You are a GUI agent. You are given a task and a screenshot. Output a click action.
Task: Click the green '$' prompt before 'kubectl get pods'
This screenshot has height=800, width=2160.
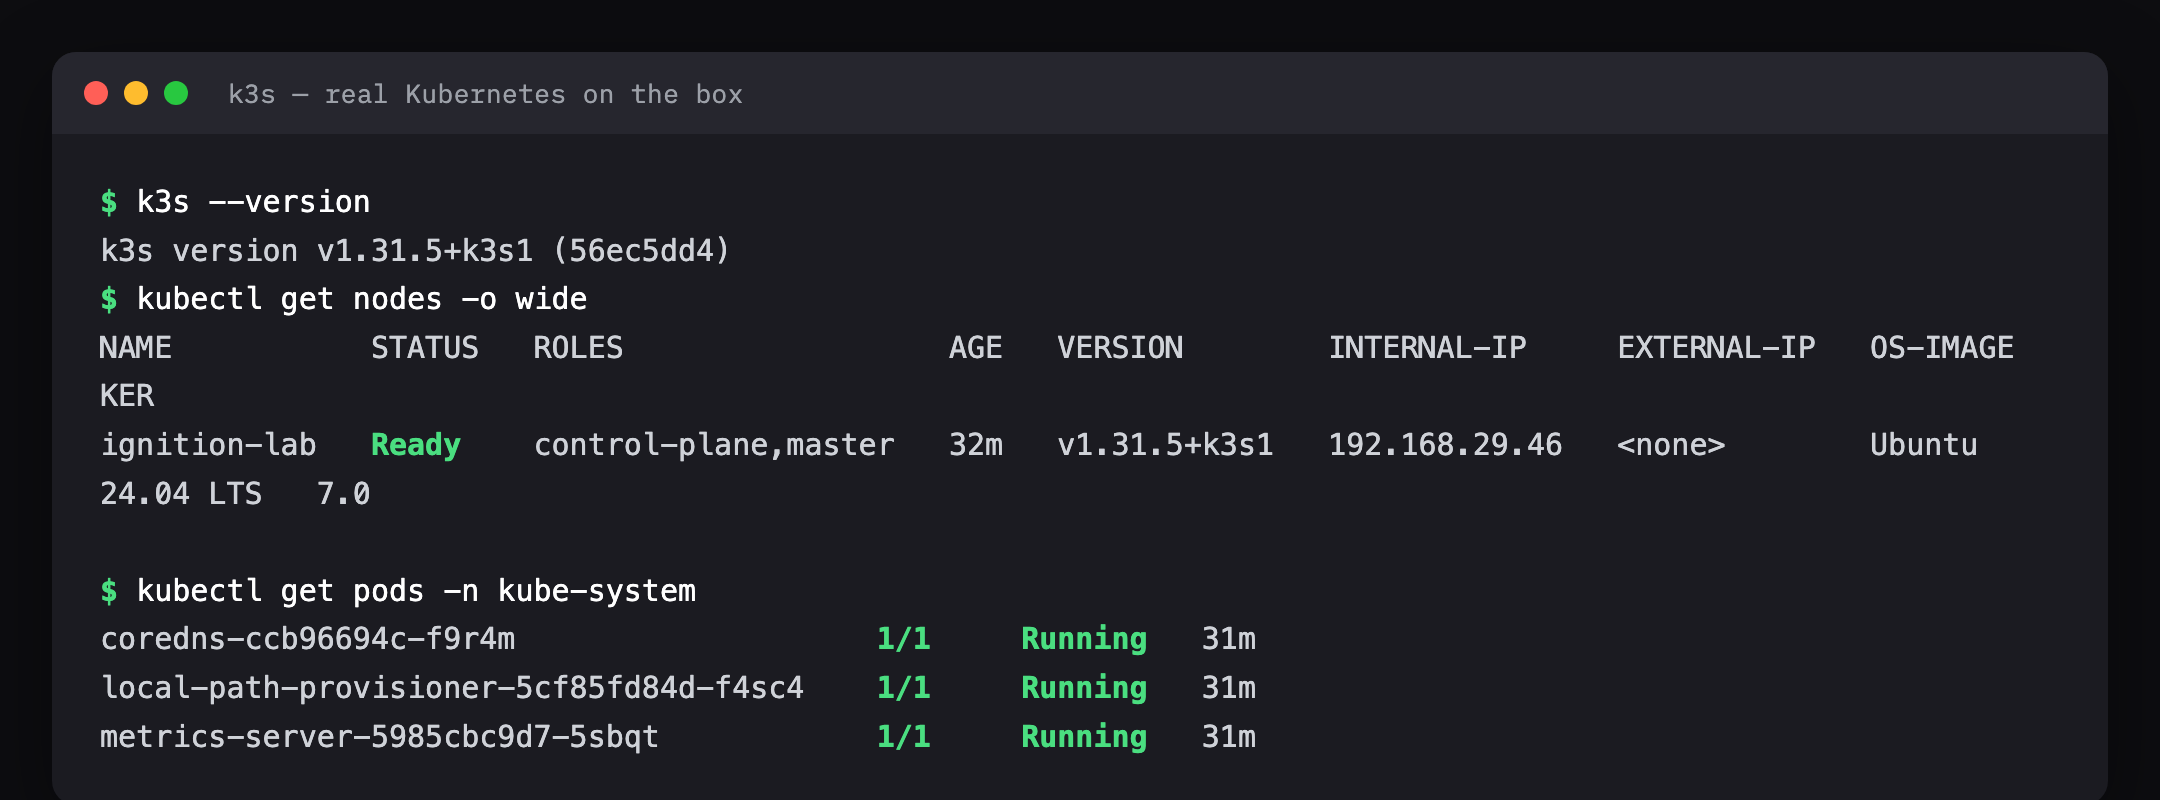tap(109, 591)
